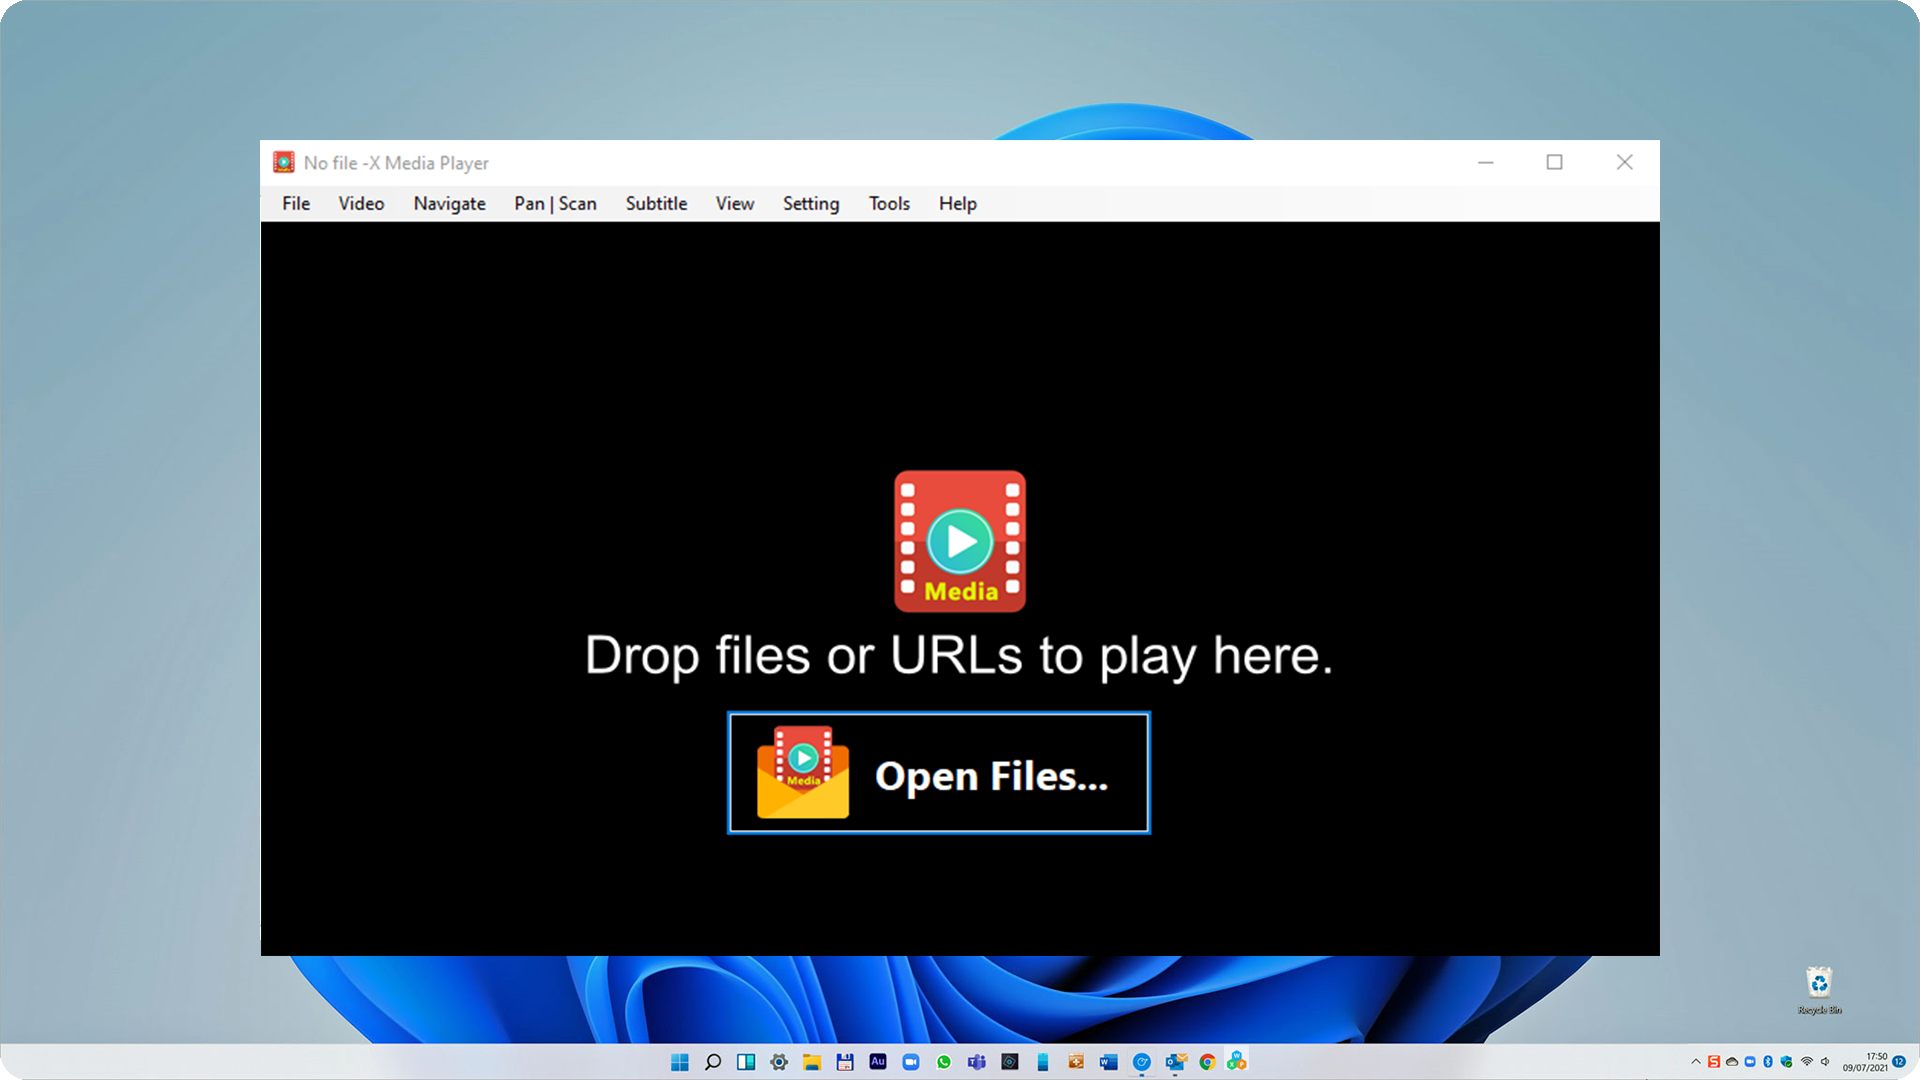Viewport: 1920px width, 1080px height.
Task: Open the Help menu
Action: [x=957, y=203]
